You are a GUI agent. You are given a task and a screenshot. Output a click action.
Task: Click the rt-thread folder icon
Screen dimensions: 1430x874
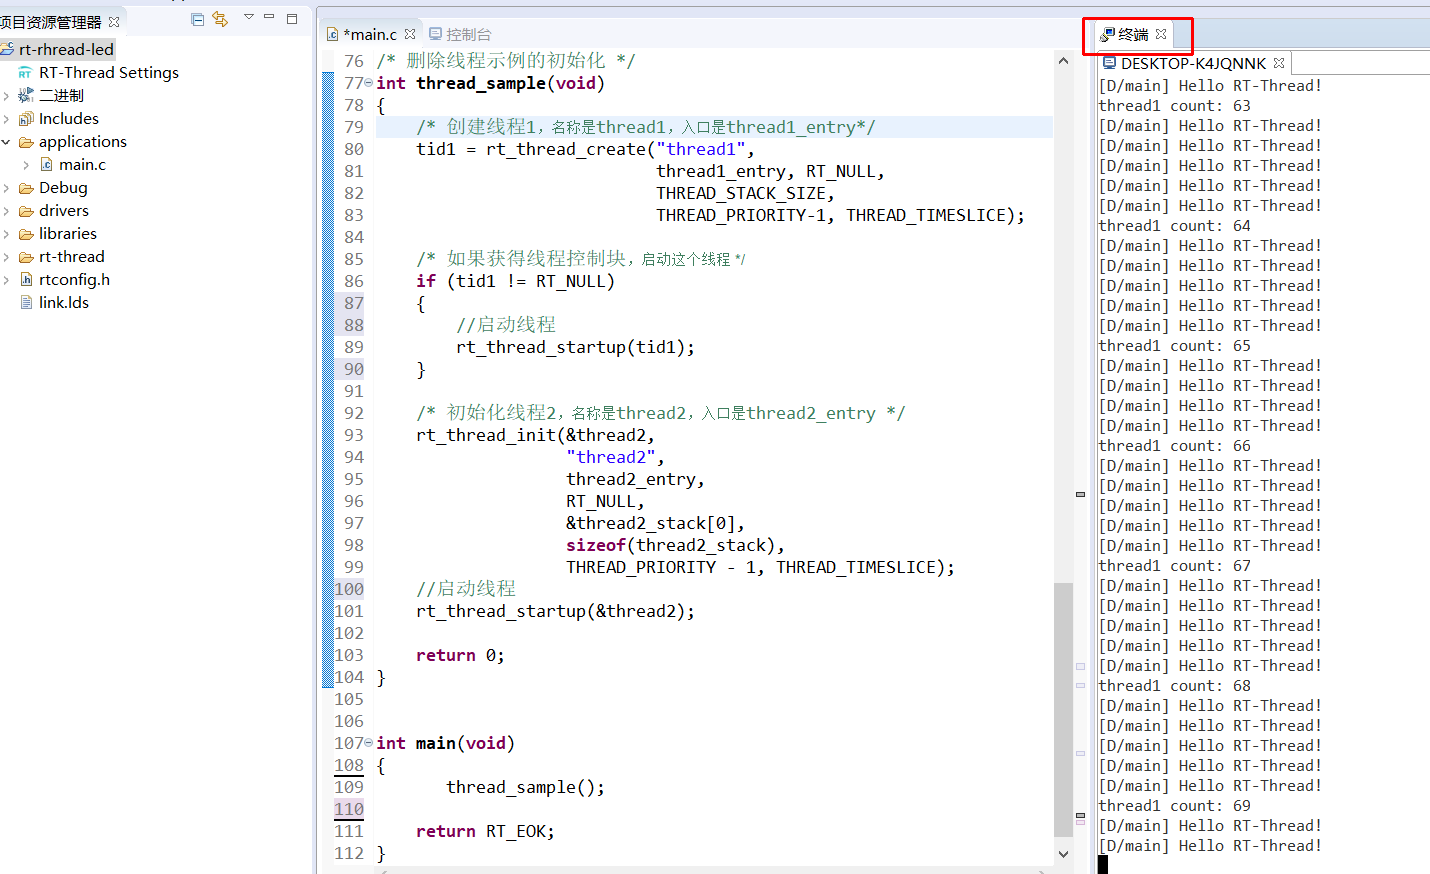pos(26,257)
